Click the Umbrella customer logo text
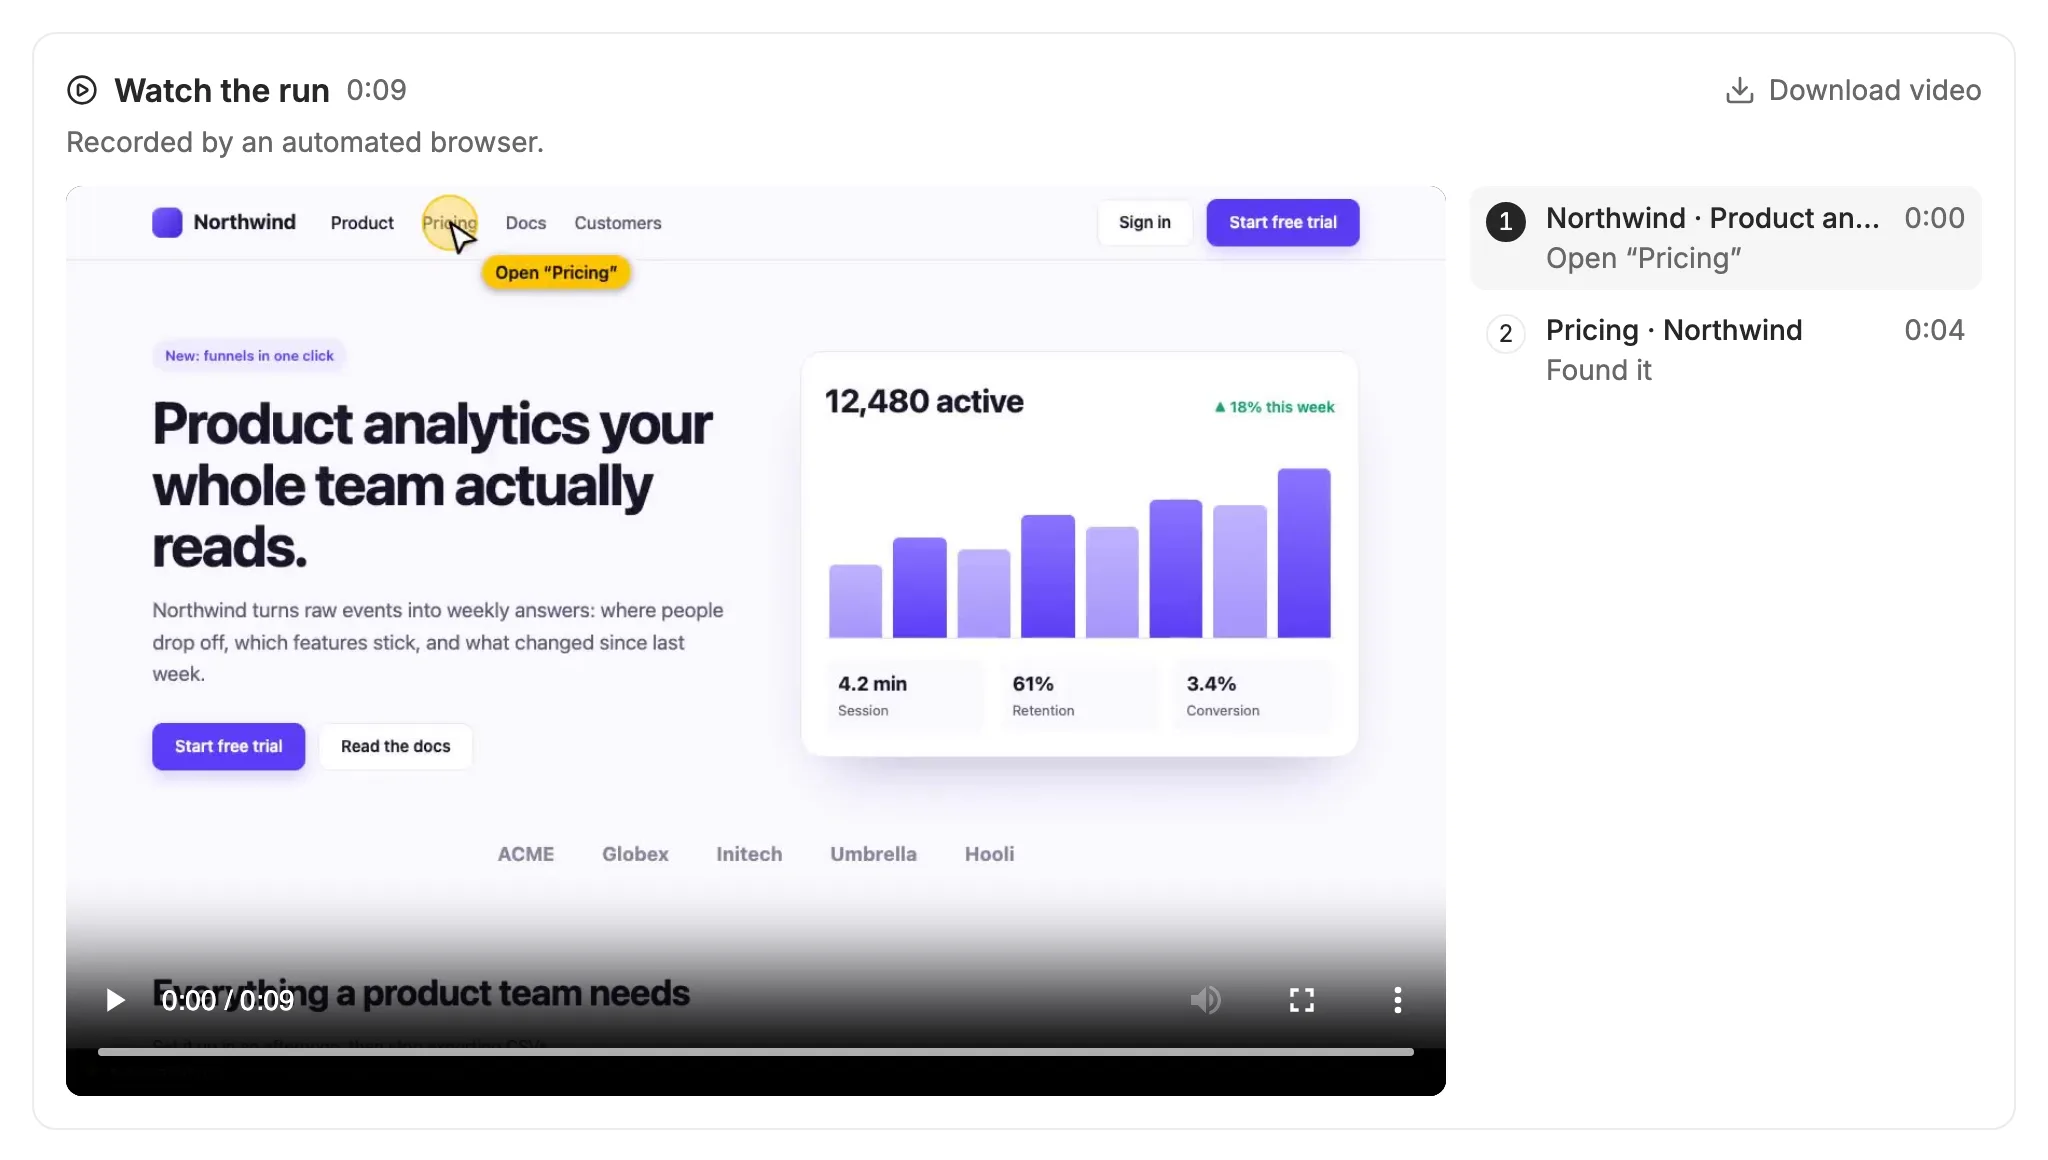The image size is (2048, 1160). coord(873,854)
